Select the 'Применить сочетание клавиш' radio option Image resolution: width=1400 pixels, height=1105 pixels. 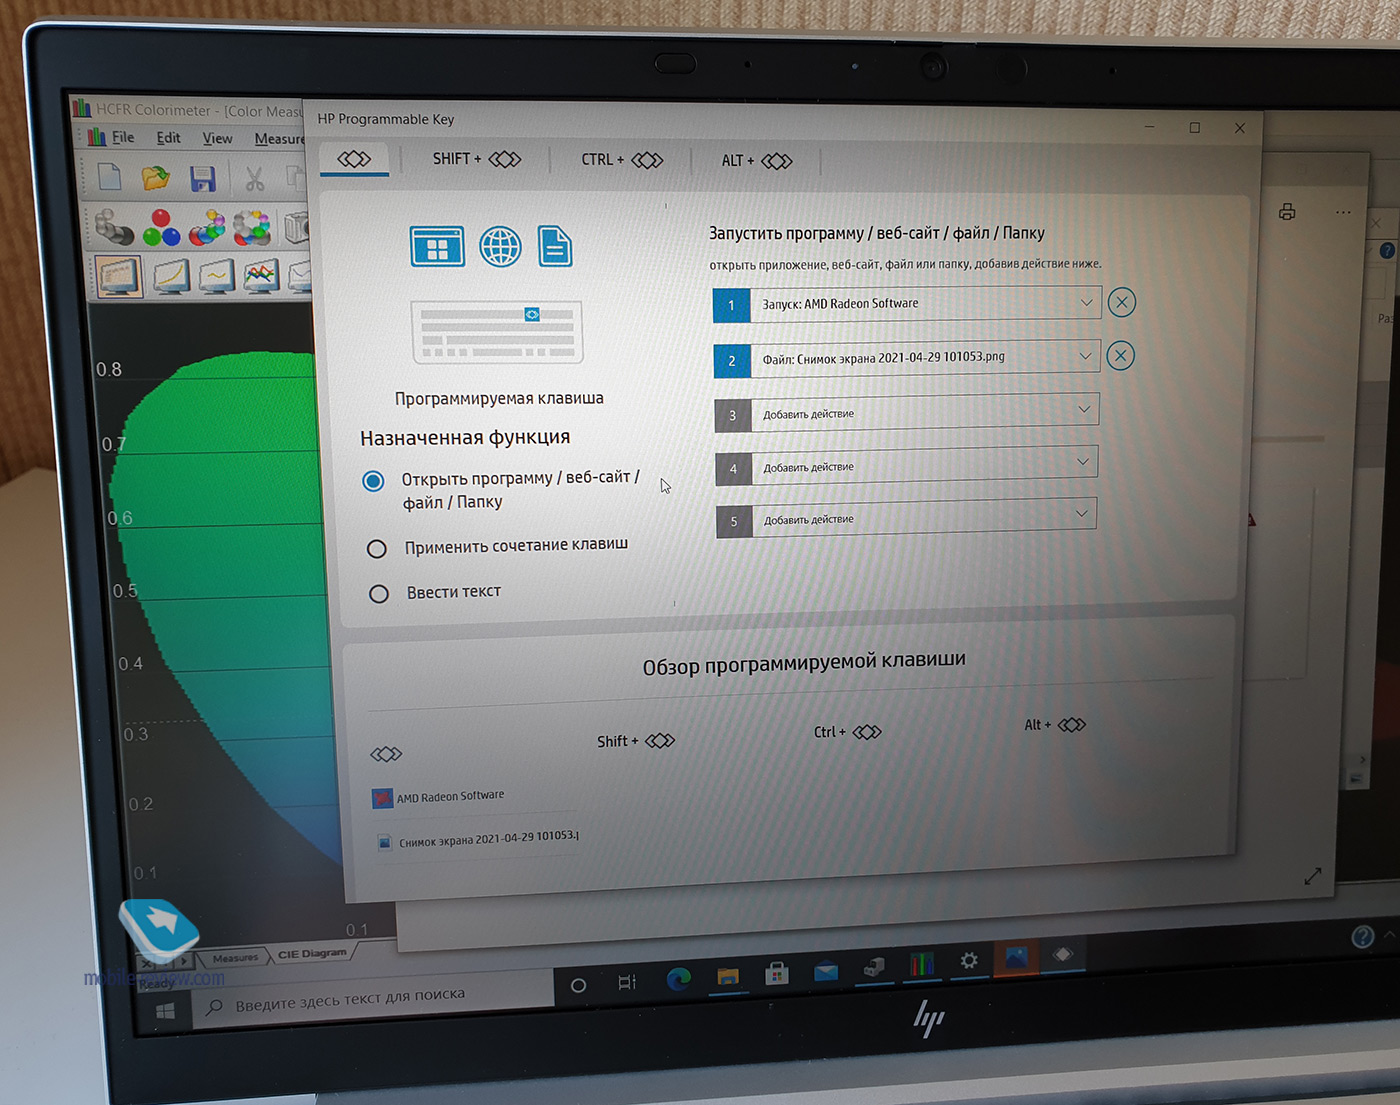tap(377, 548)
